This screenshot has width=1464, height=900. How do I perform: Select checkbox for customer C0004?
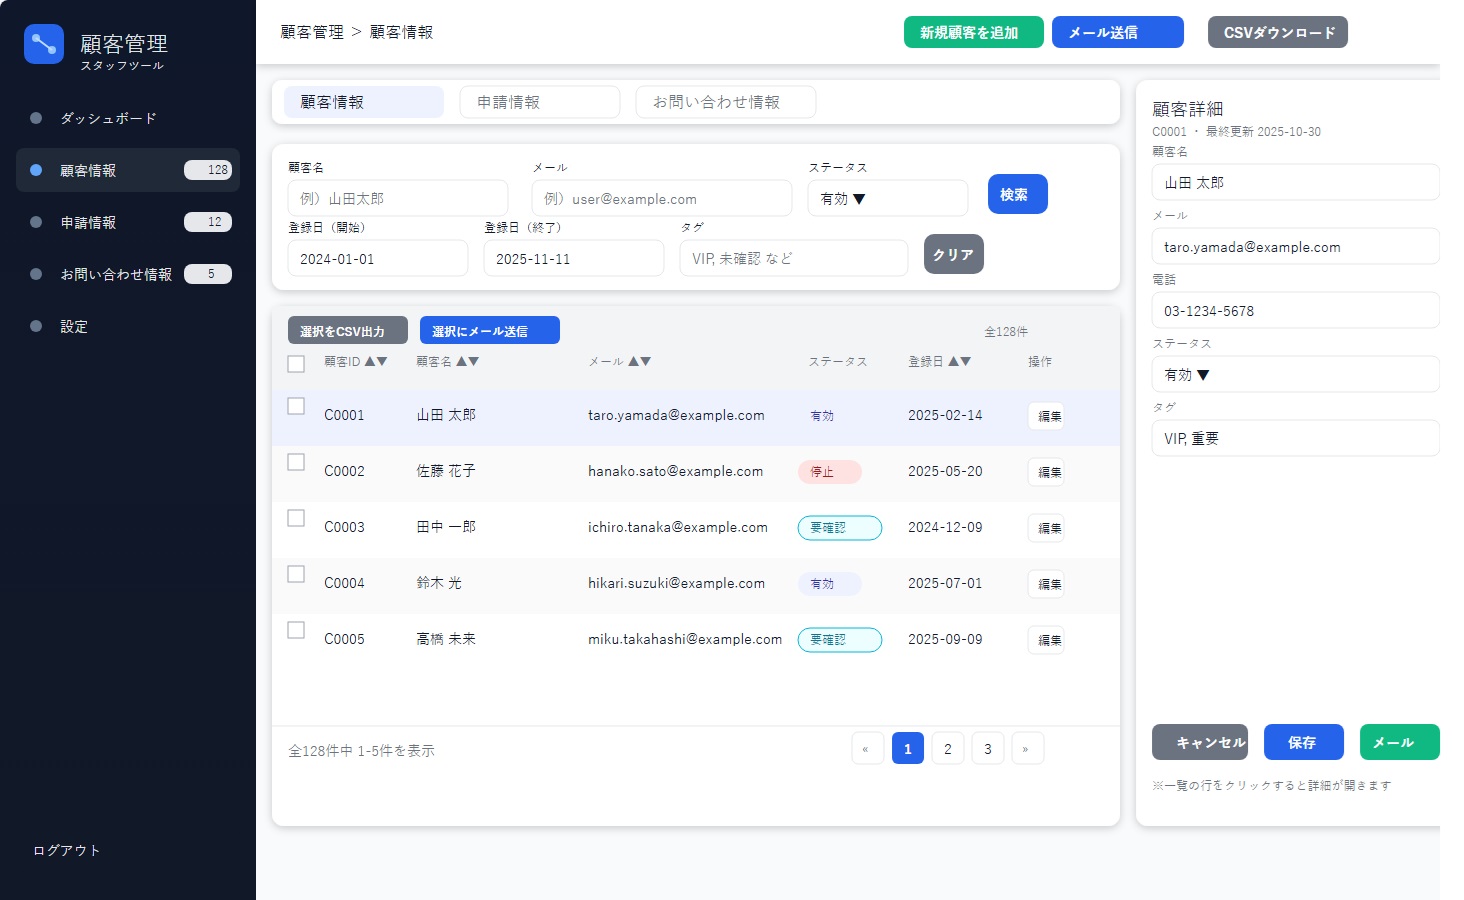click(296, 574)
